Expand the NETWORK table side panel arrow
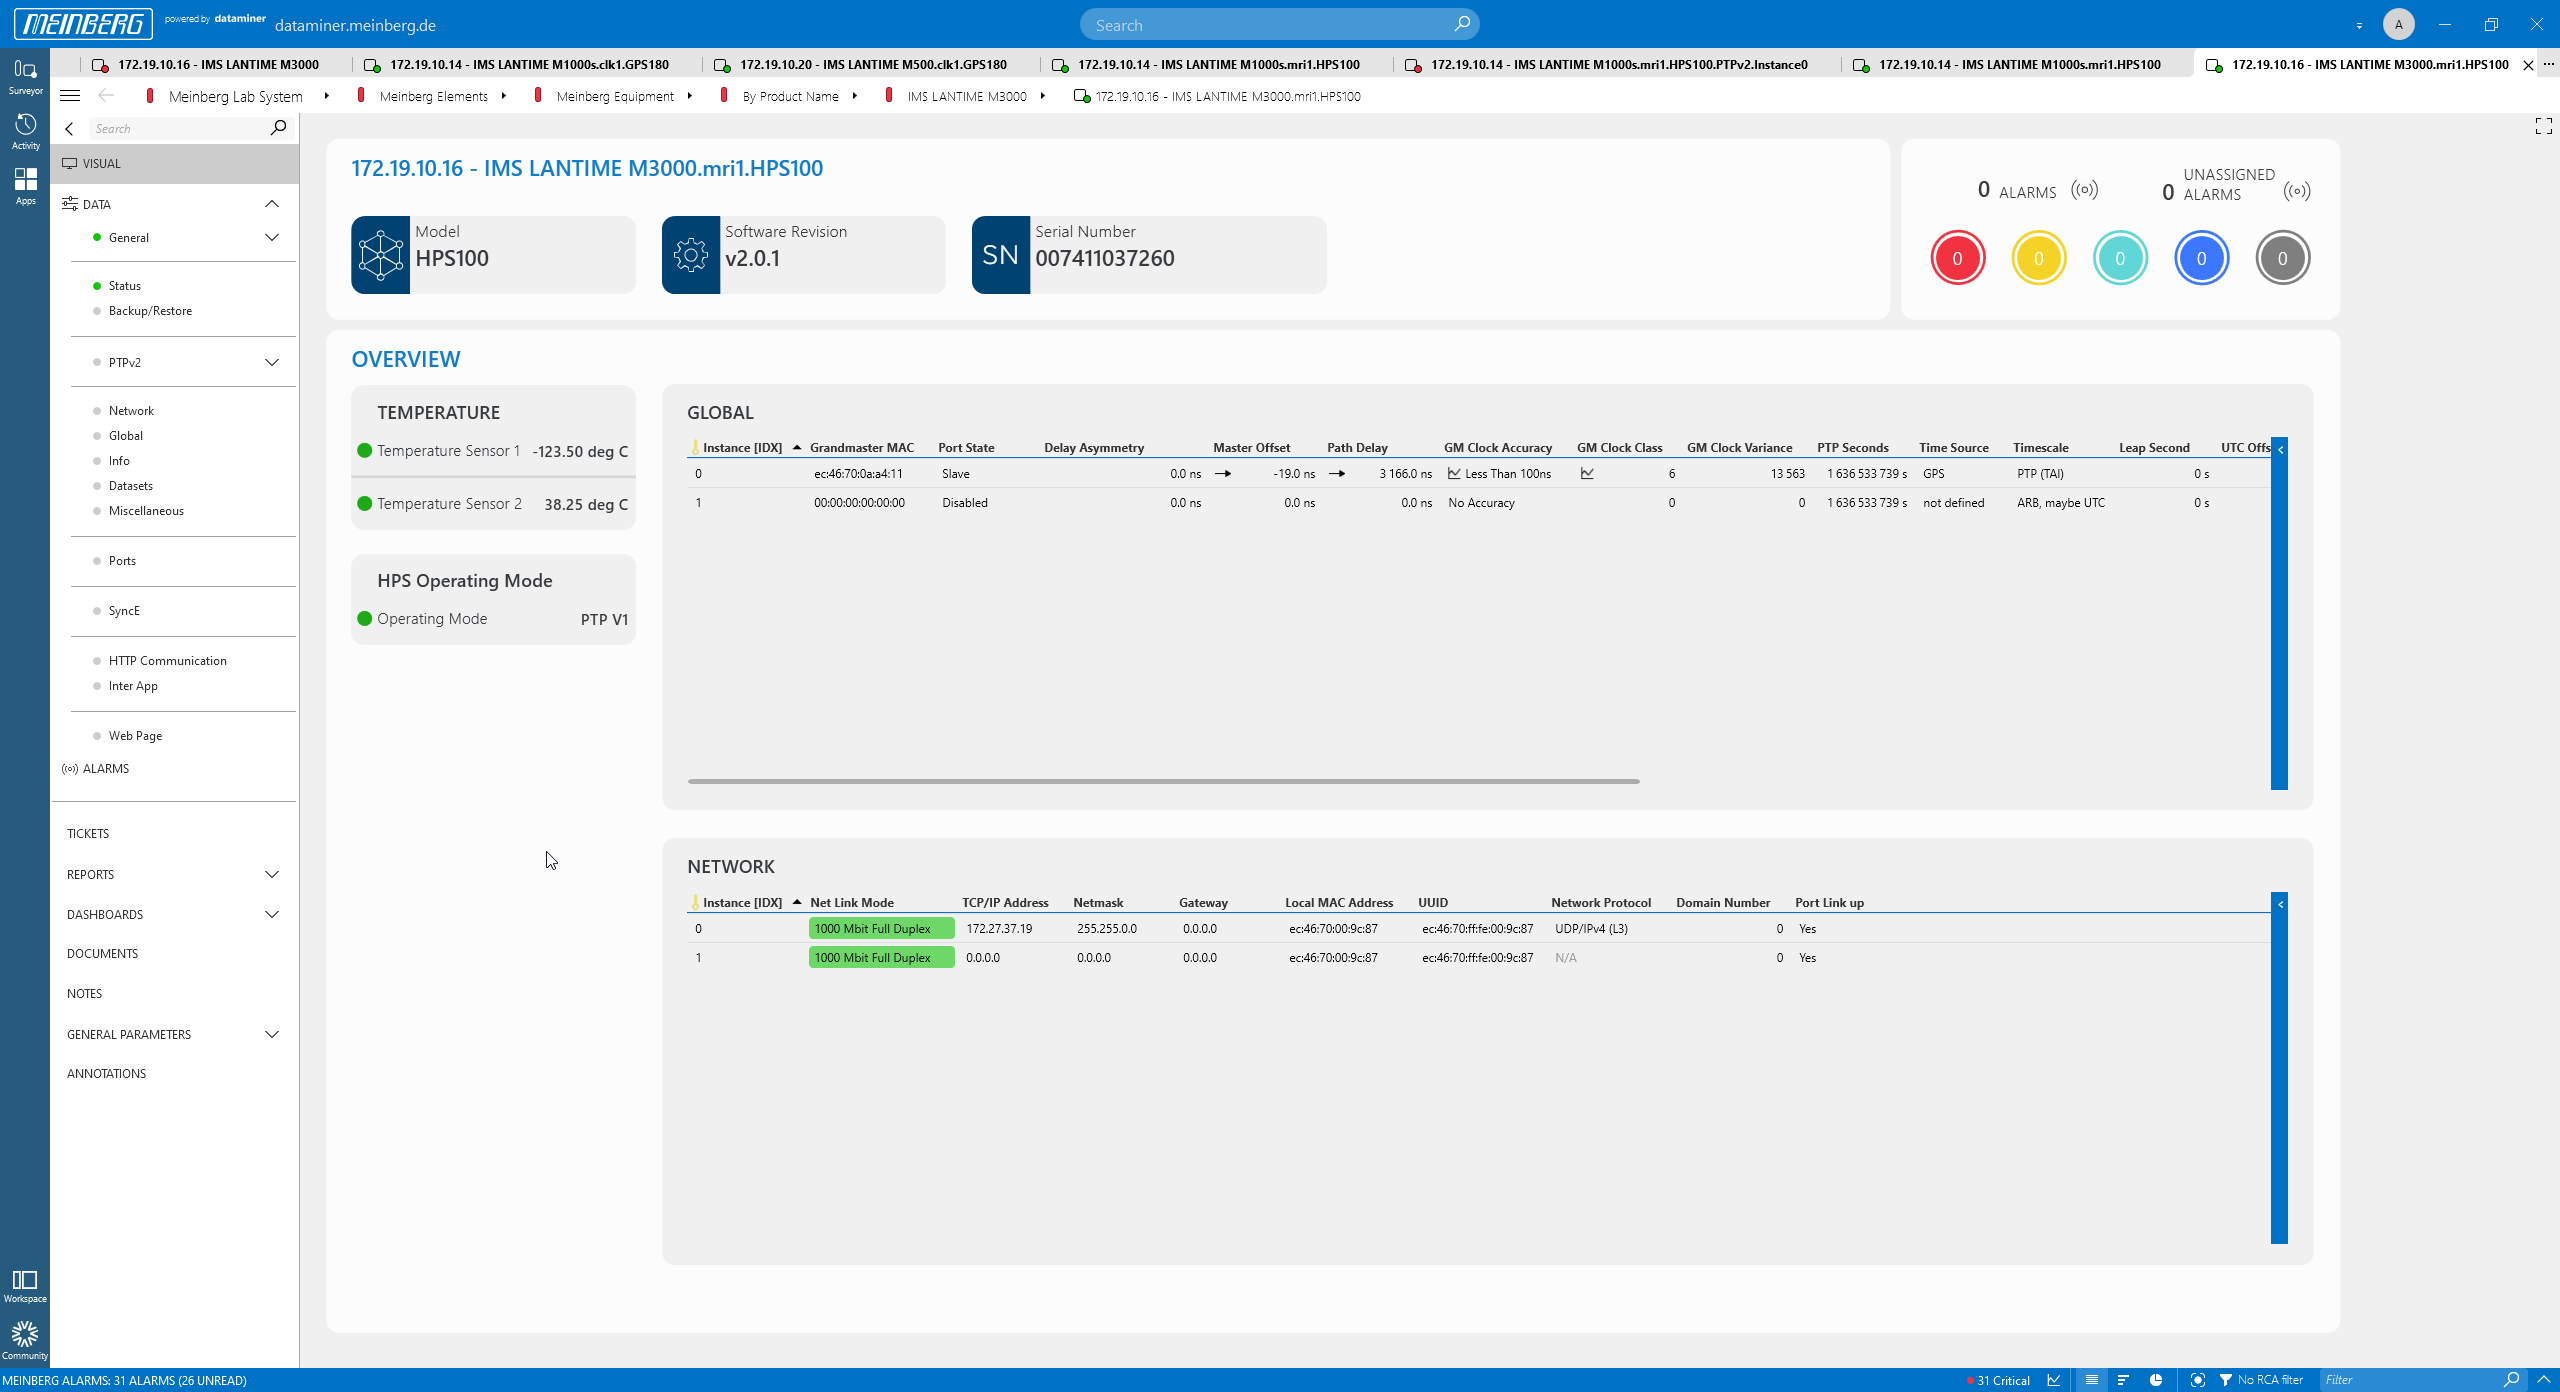2560x1392 pixels. [2280, 904]
